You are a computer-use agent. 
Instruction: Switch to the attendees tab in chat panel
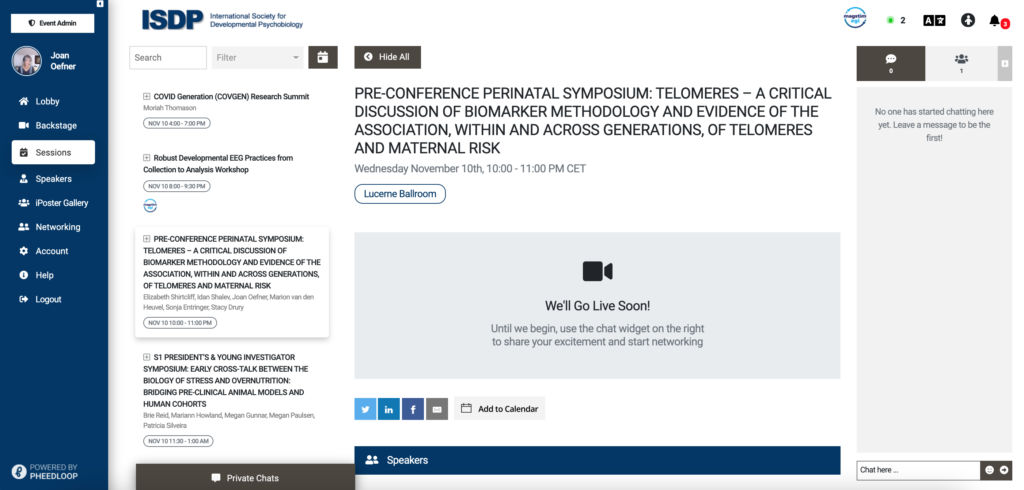(x=961, y=63)
